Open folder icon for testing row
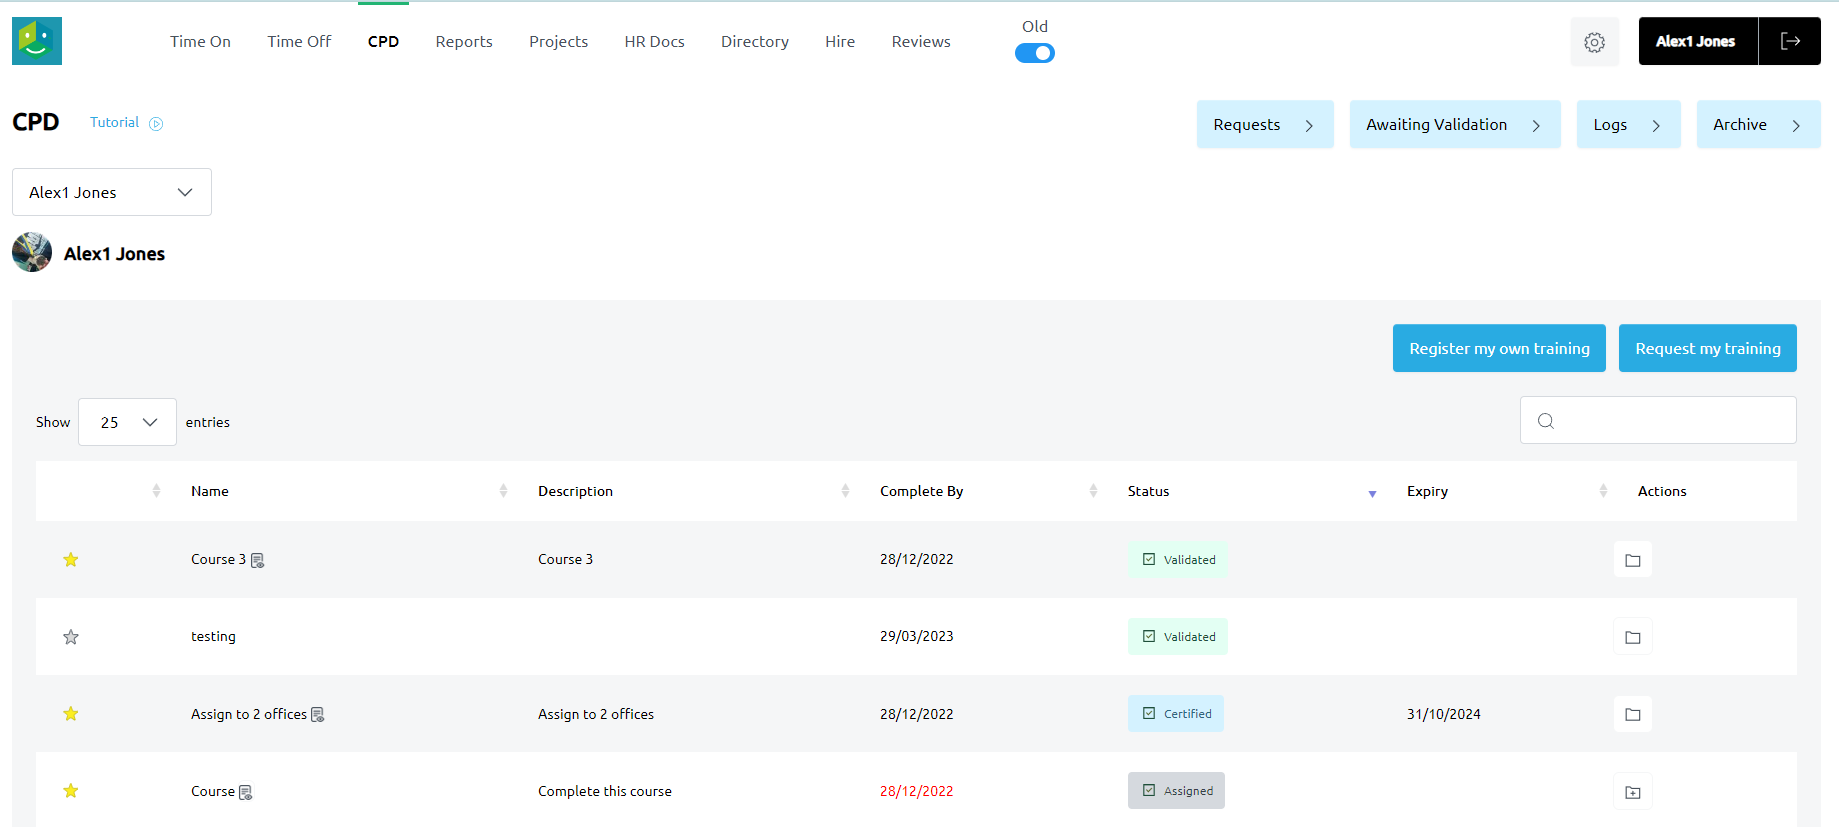This screenshot has height=827, width=1839. (x=1632, y=637)
